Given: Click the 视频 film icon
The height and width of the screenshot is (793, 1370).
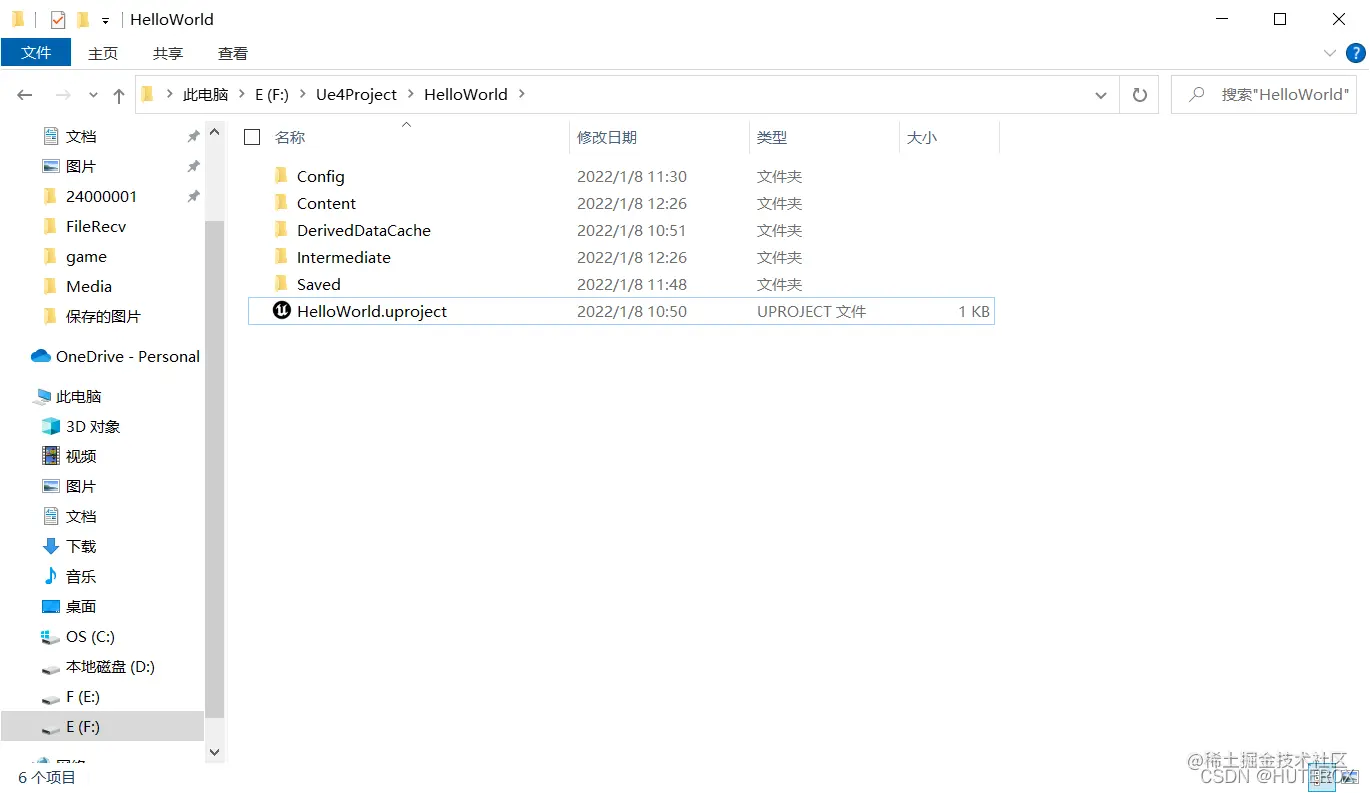Looking at the screenshot, I should [x=51, y=456].
